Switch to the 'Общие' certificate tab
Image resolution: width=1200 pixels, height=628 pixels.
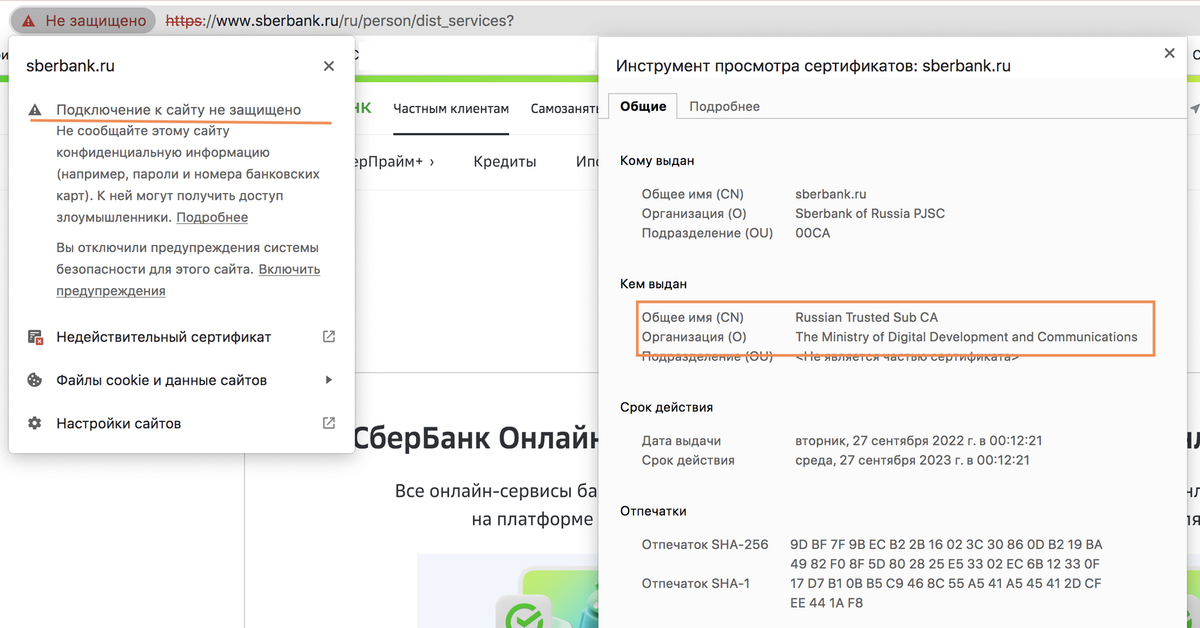pos(643,106)
